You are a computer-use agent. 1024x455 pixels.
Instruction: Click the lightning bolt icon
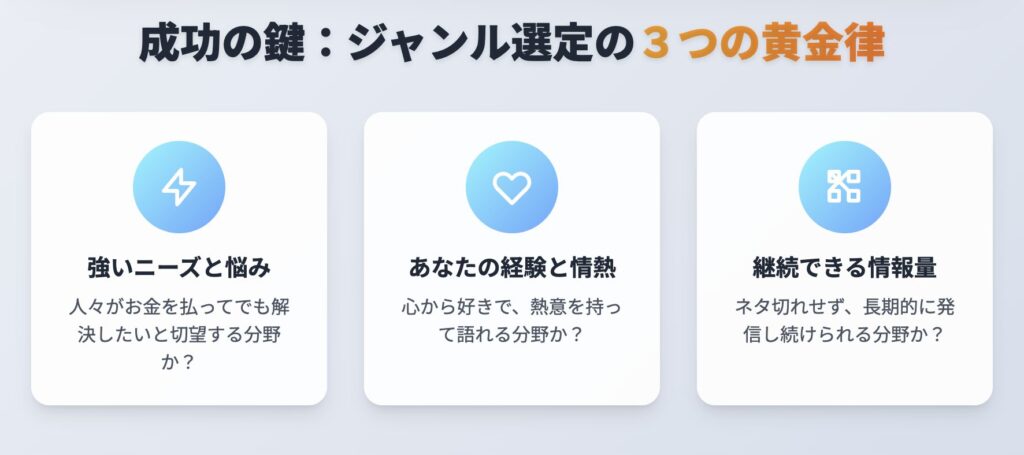pyautogui.click(x=179, y=187)
